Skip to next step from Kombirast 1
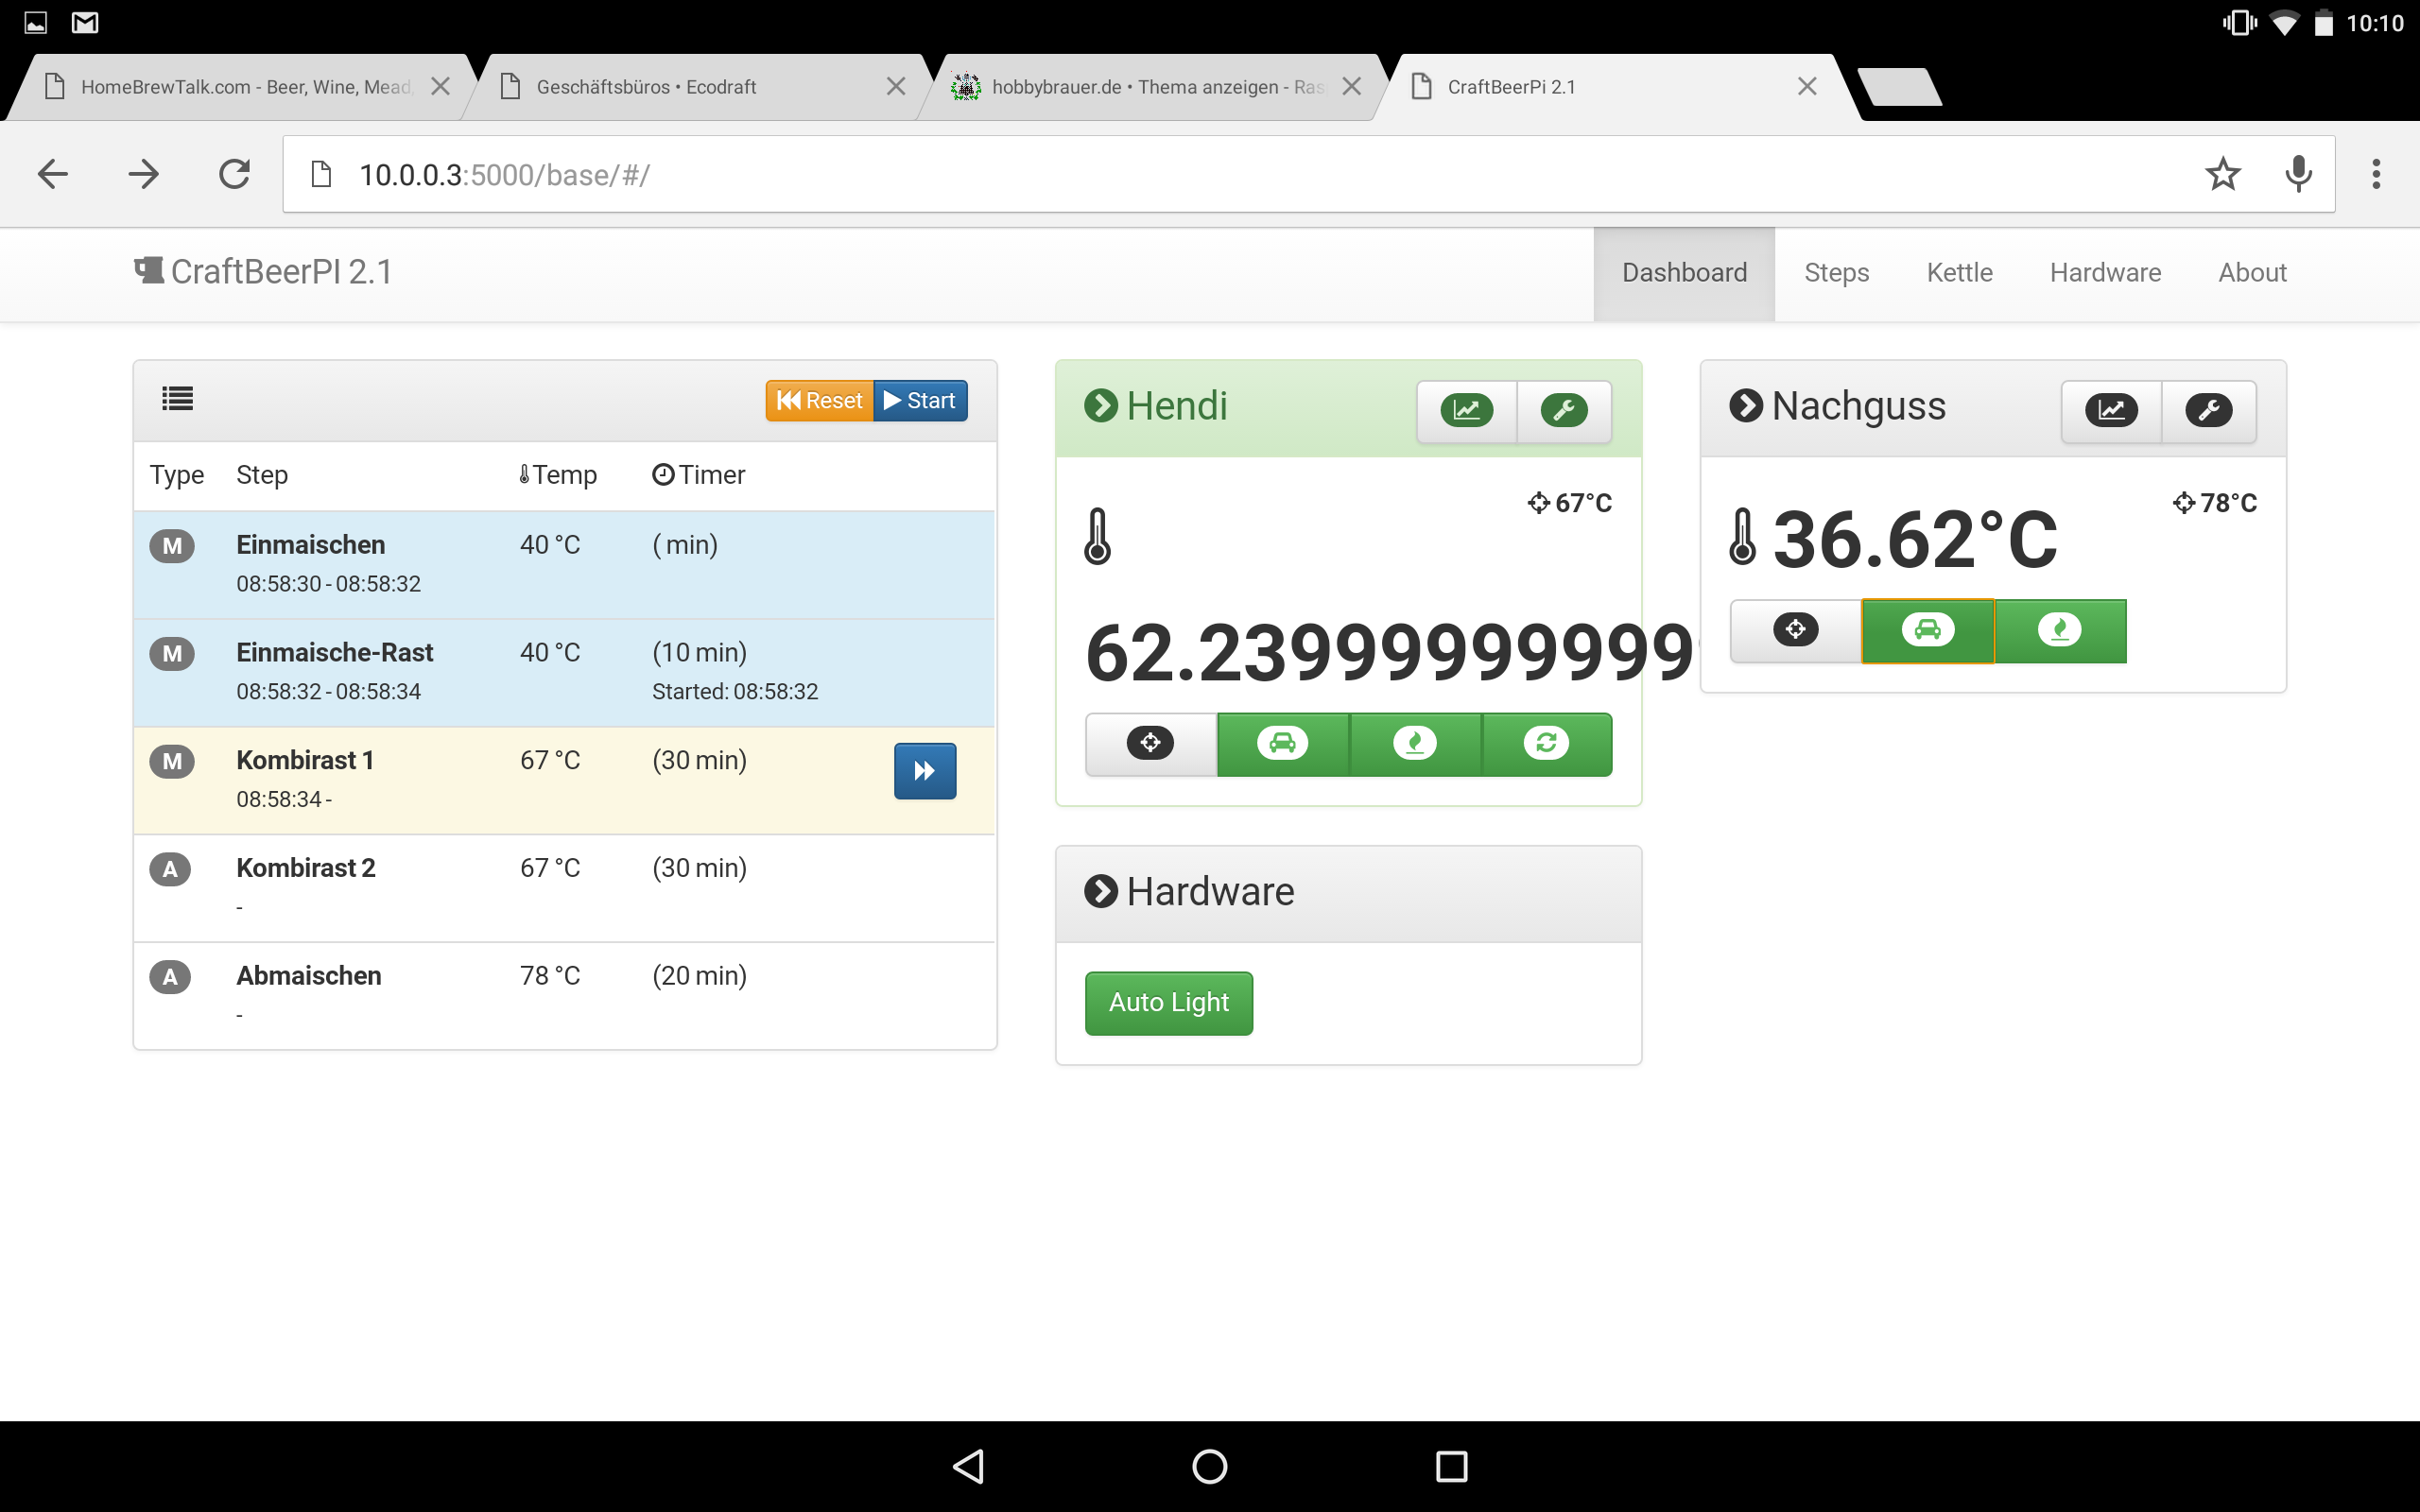This screenshot has width=2420, height=1512. (924, 771)
